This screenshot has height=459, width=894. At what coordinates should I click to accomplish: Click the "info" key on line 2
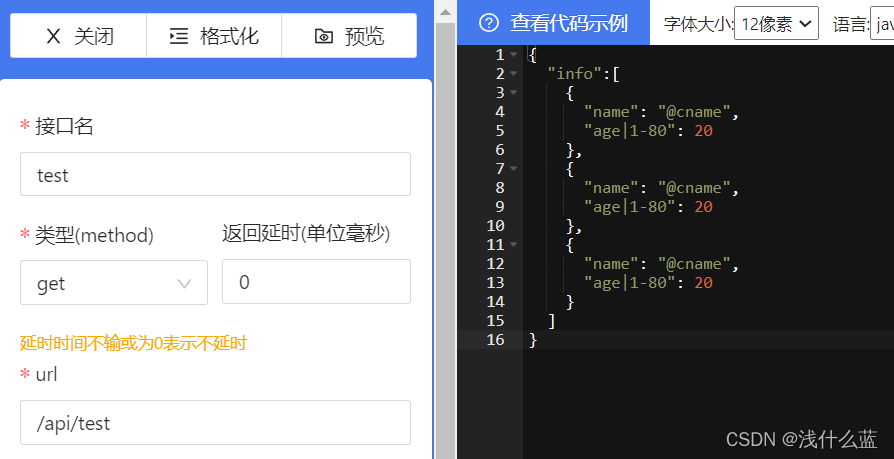575,74
